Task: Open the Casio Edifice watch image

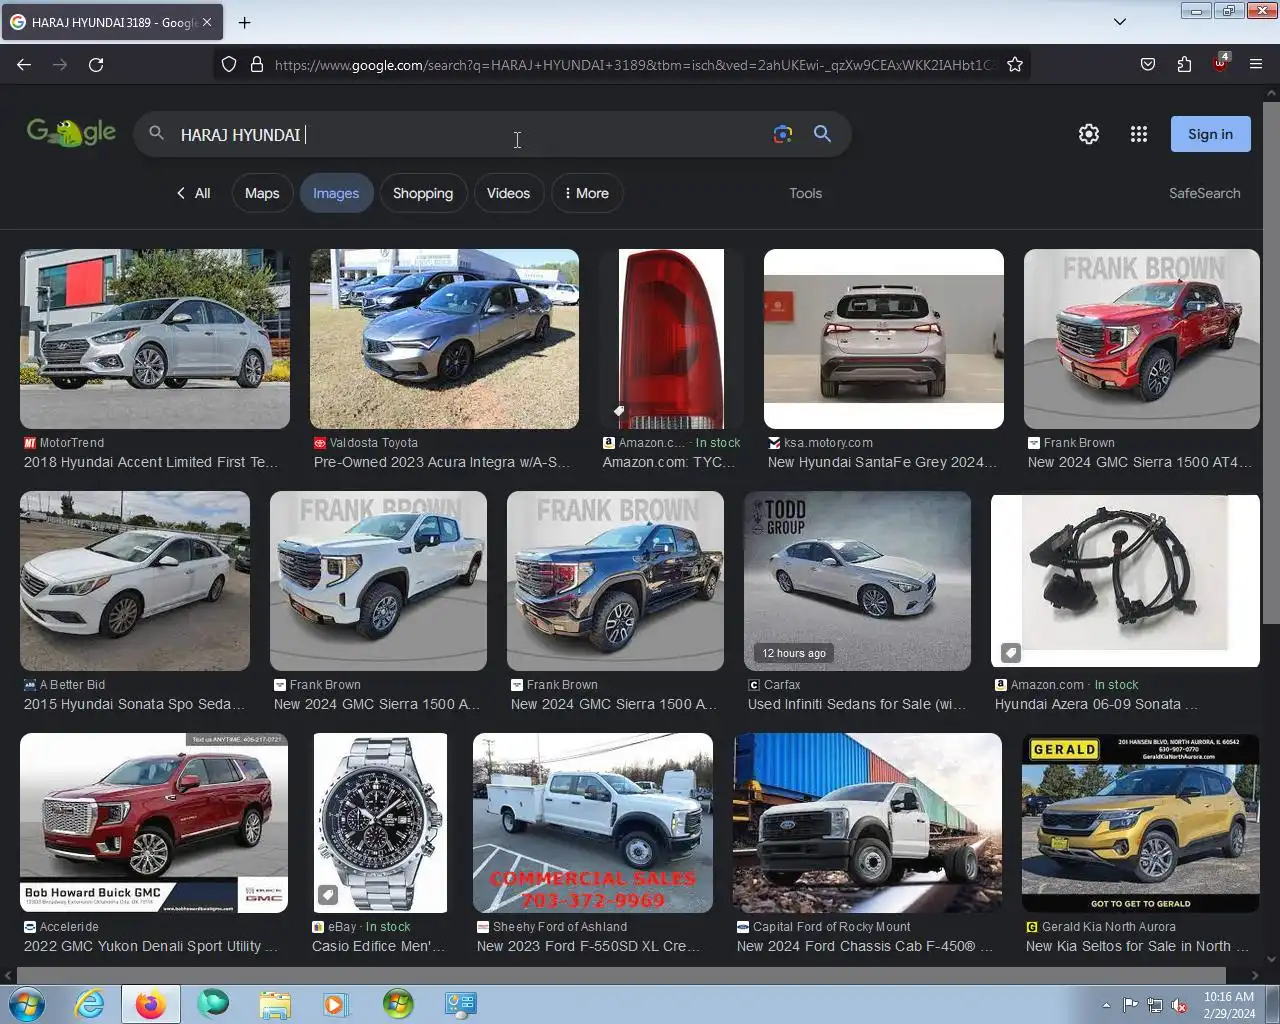Action: pyautogui.click(x=380, y=823)
